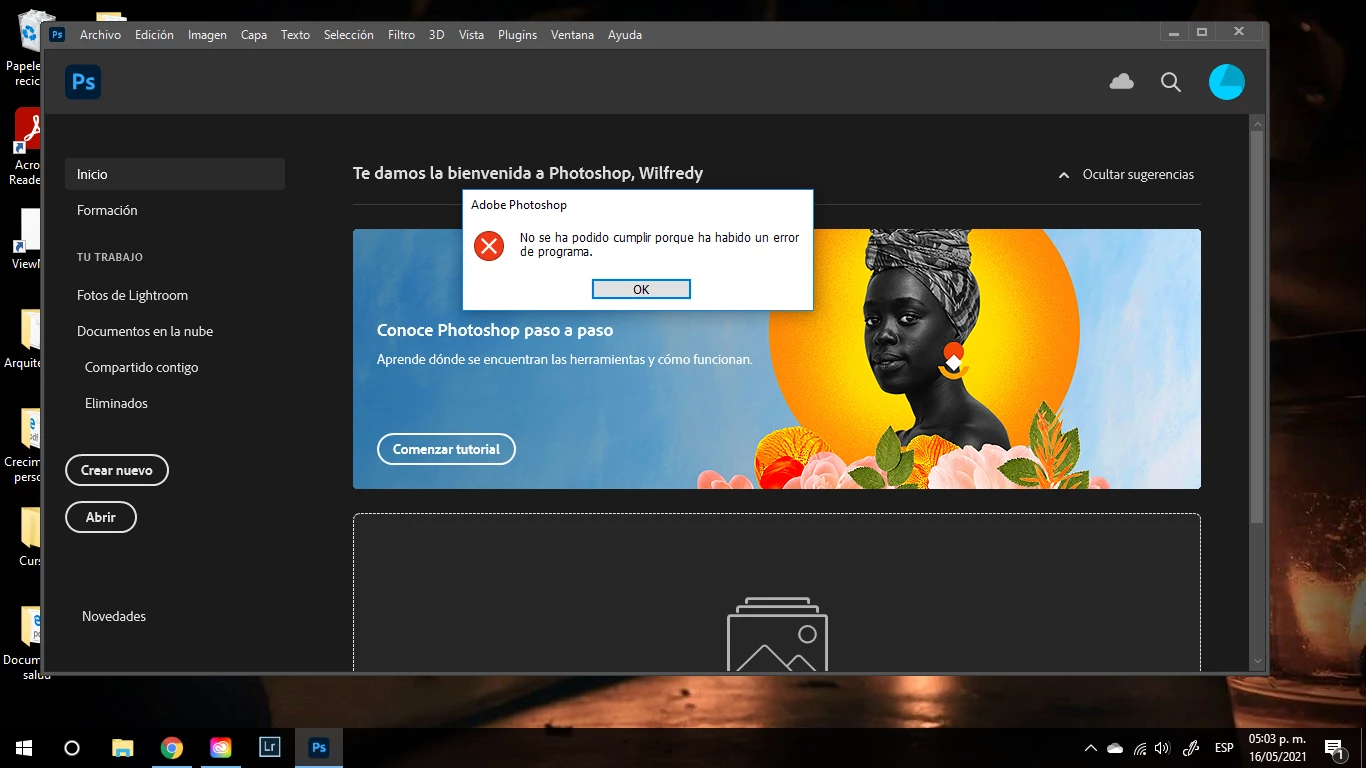This screenshot has height=768, width=1366.
Task: Click the image placeholder icon in drop area
Action: (777, 634)
